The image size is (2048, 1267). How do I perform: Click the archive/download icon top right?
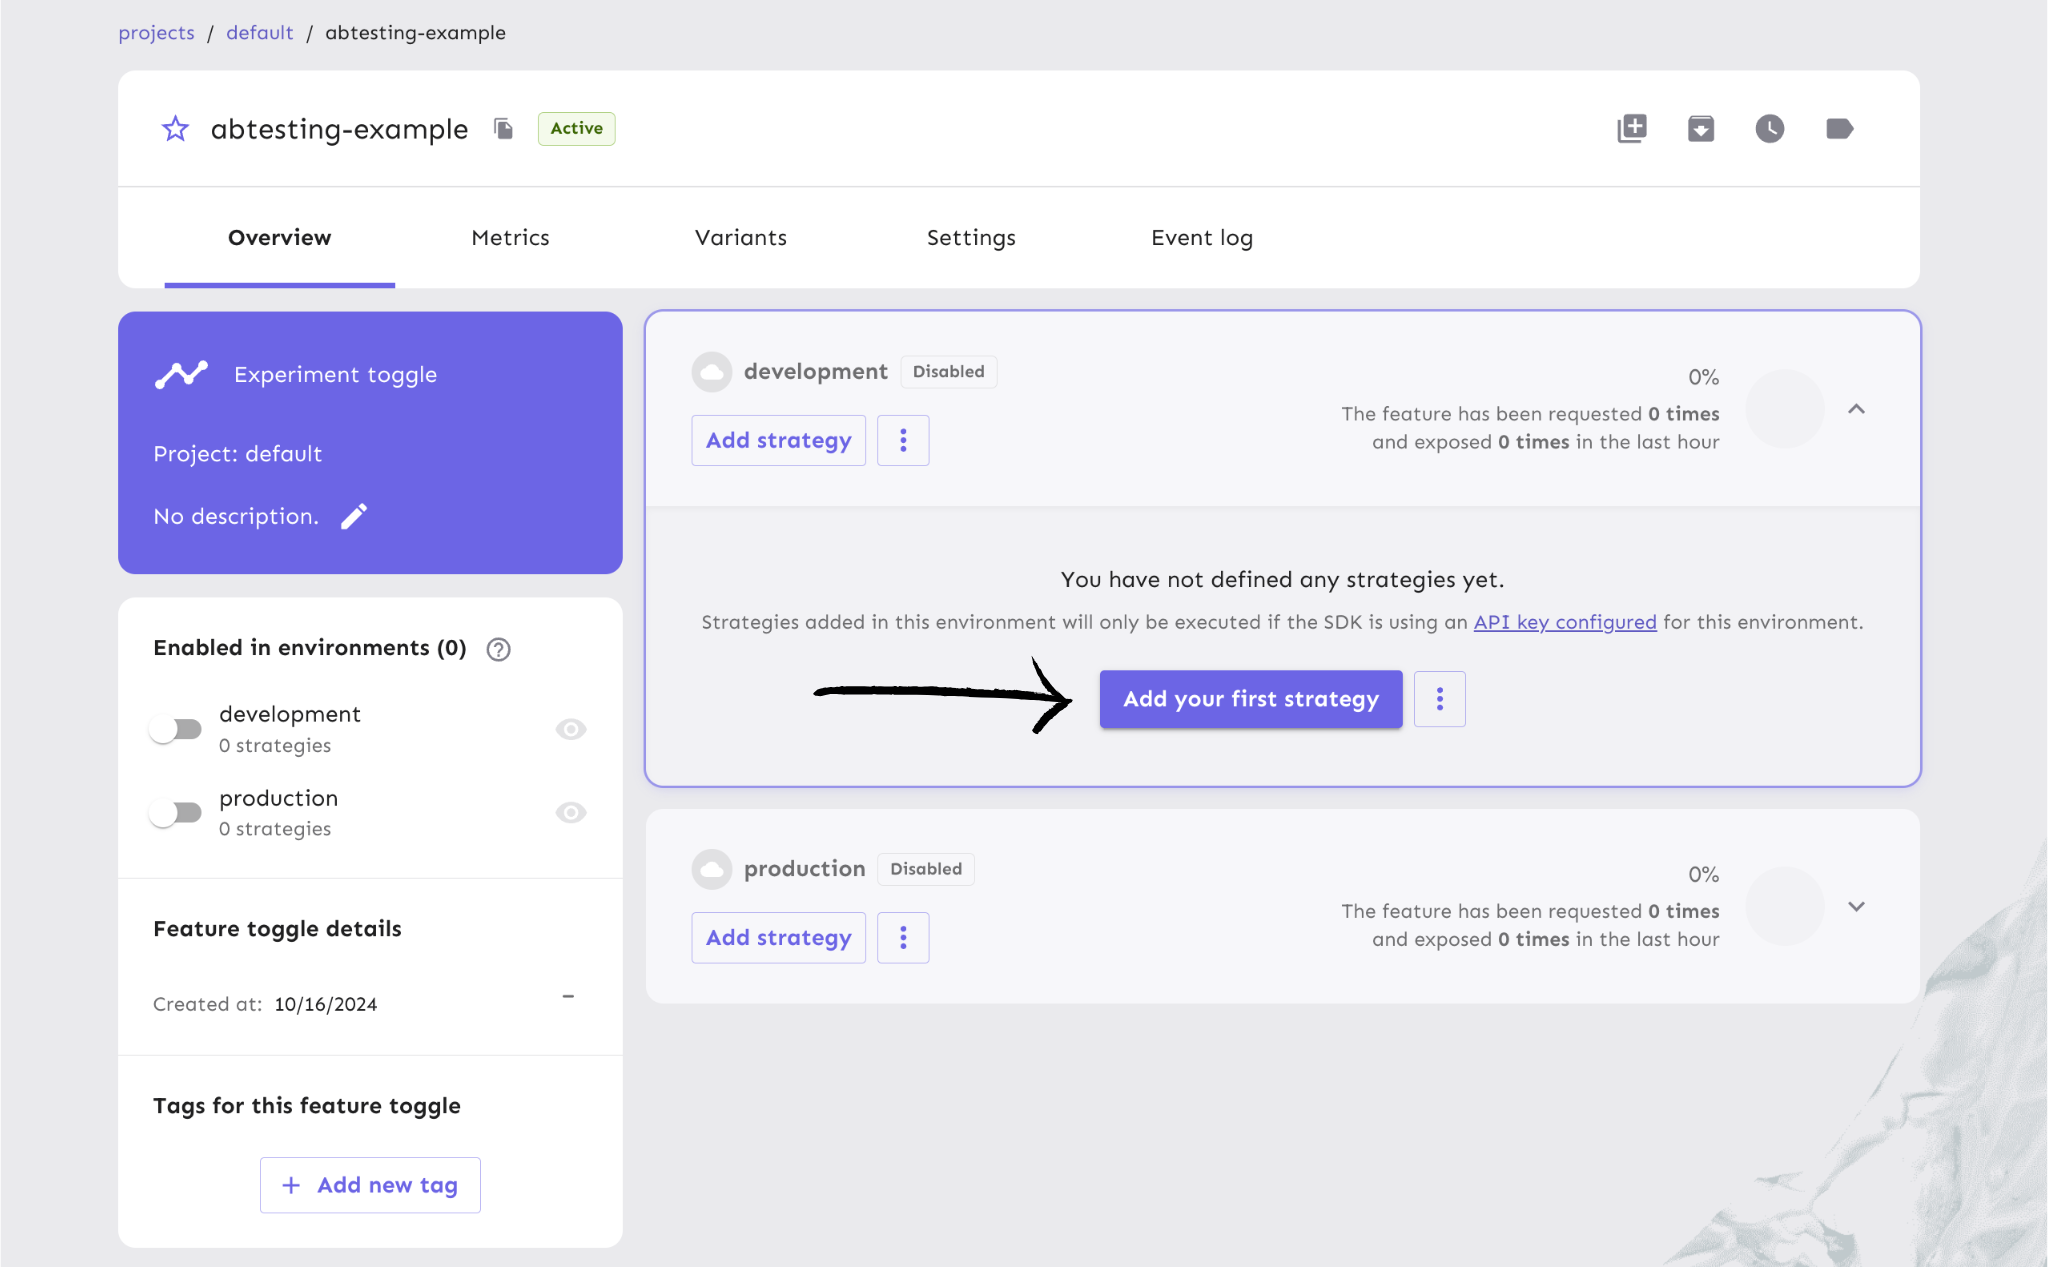[x=1700, y=129]
